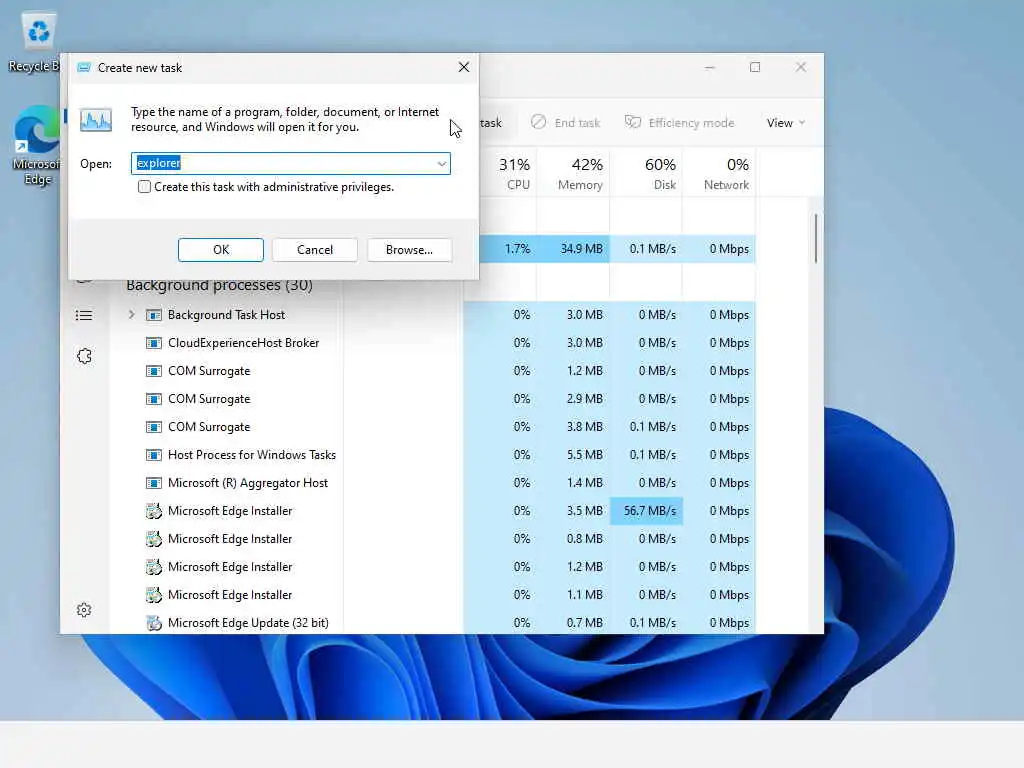1024x768 pixels.
Task: Click the Task Manager vertical scrollbar
Action: (816, 238)
